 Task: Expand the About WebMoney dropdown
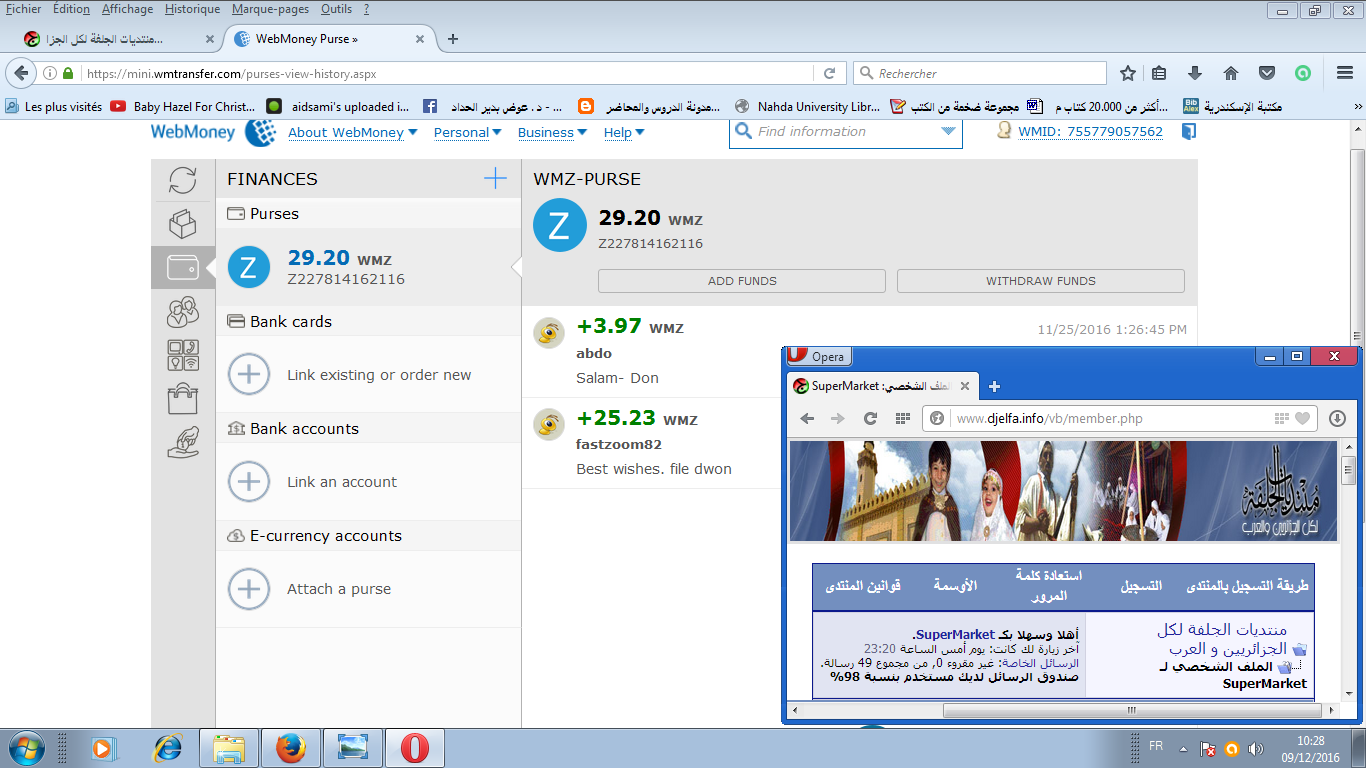[x=353, y=132]
